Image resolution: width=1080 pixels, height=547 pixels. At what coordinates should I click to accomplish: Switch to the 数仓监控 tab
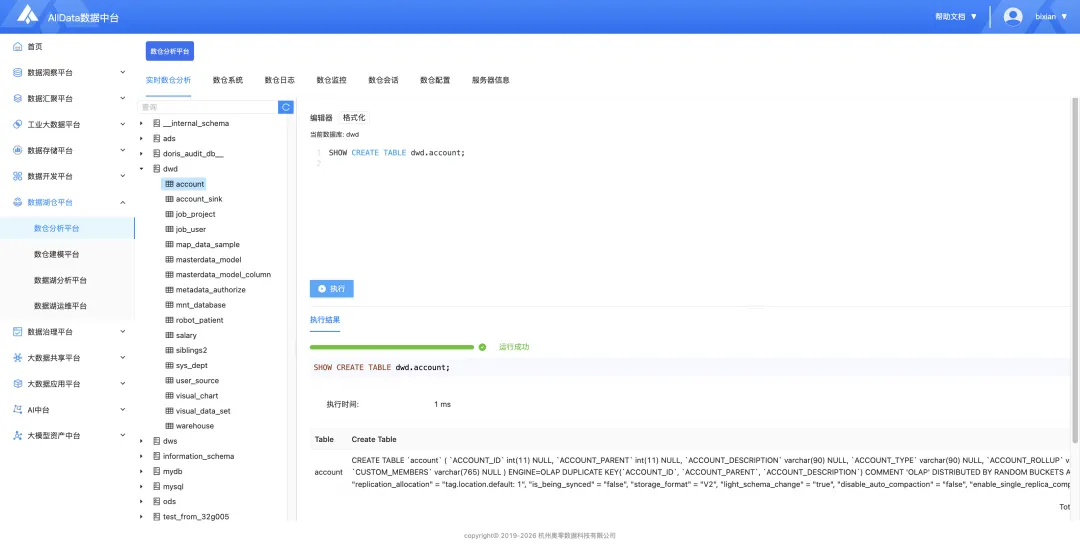coord(331,80)
